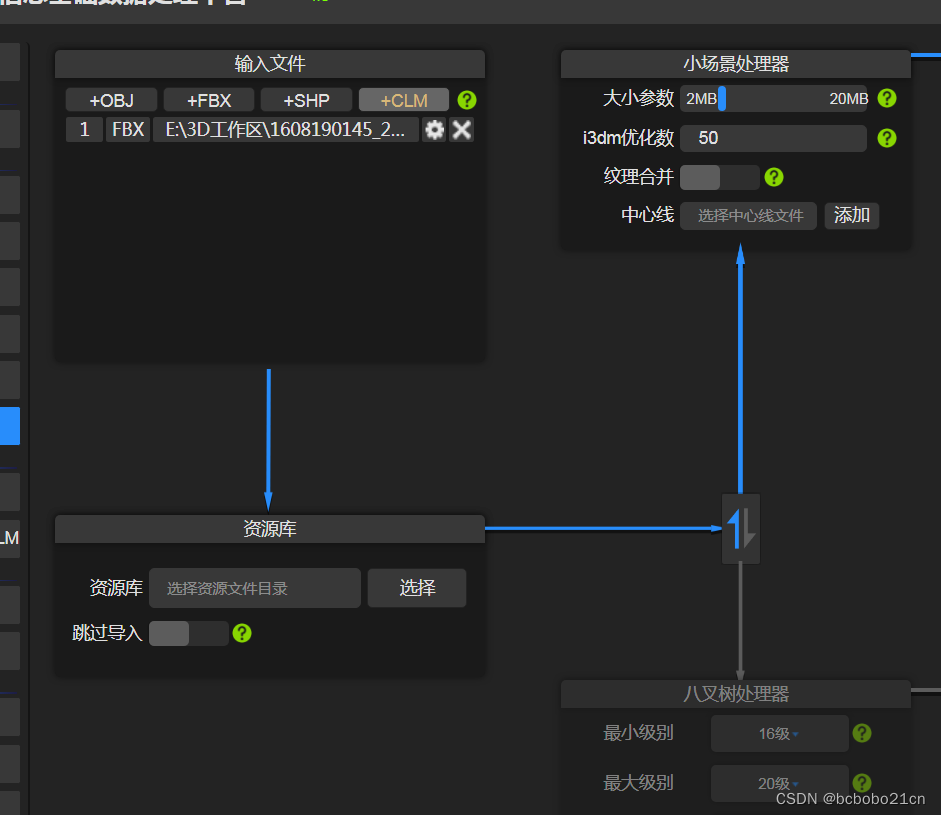
Task: Select the highlighted blue icon in left sidebar
Action: 11,426
